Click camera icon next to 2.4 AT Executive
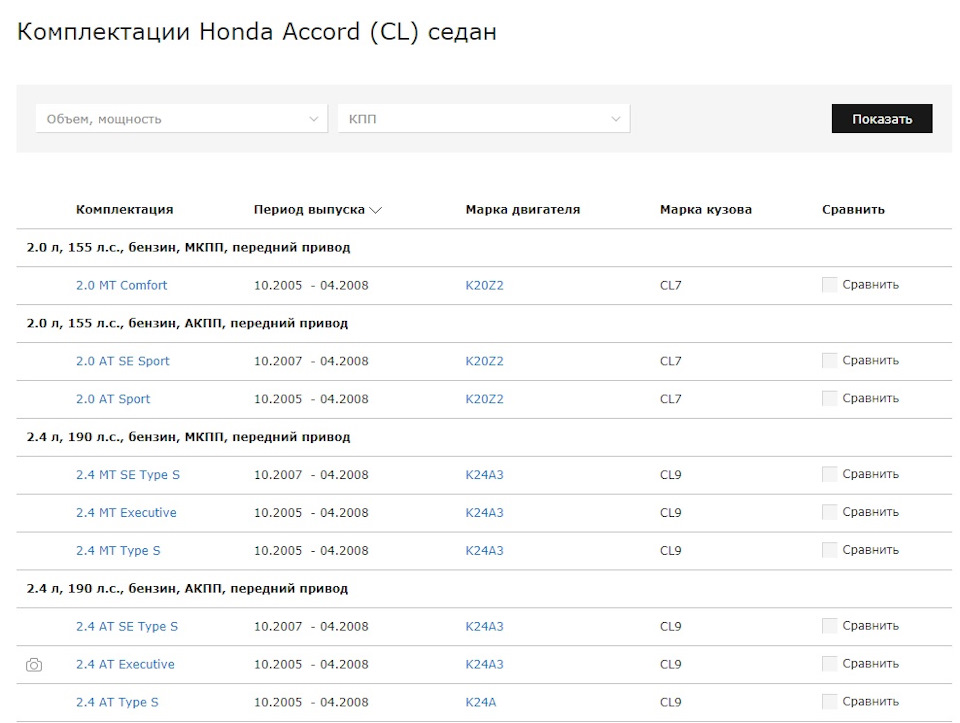This screenshot has height=723, width=960. pyautogui.click(x=34, y=665)
